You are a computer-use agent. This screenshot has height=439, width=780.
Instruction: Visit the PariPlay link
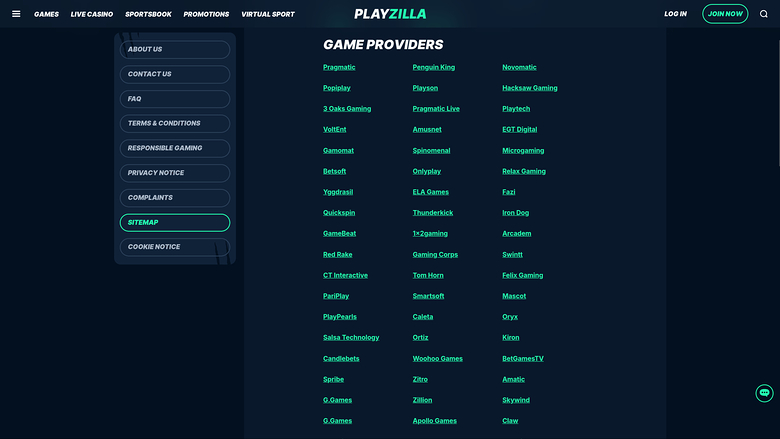(x=336, y=296)
